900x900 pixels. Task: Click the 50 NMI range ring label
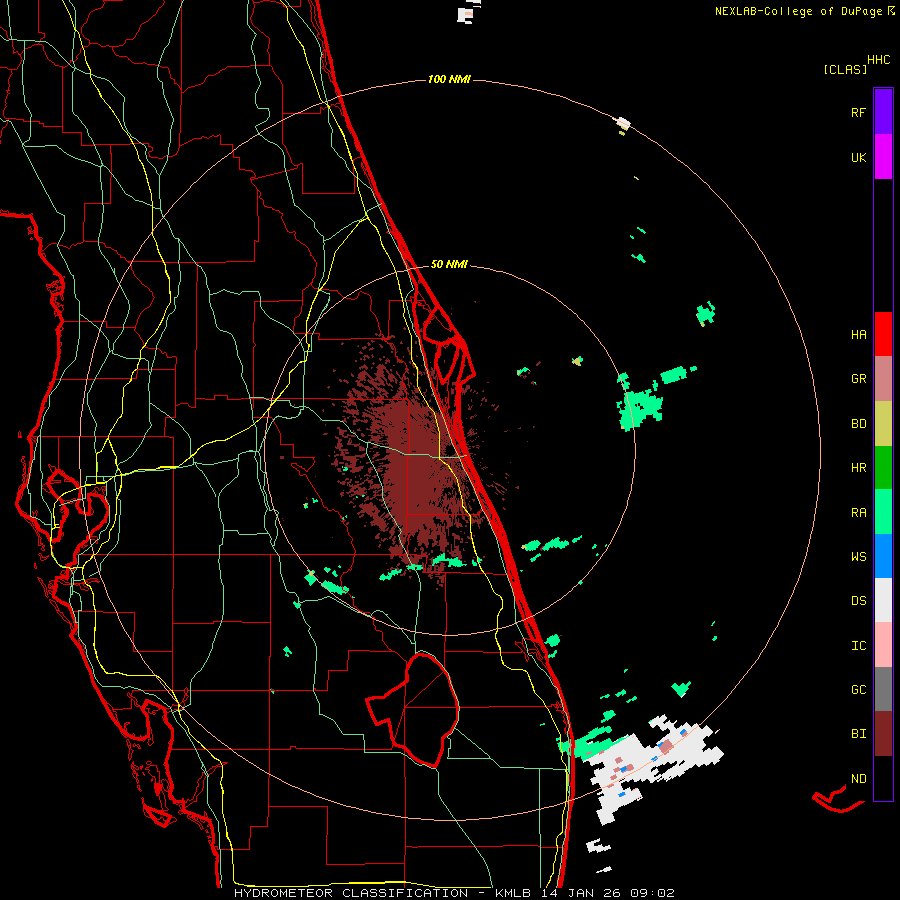pyautogui.click(x=449, y=264)
